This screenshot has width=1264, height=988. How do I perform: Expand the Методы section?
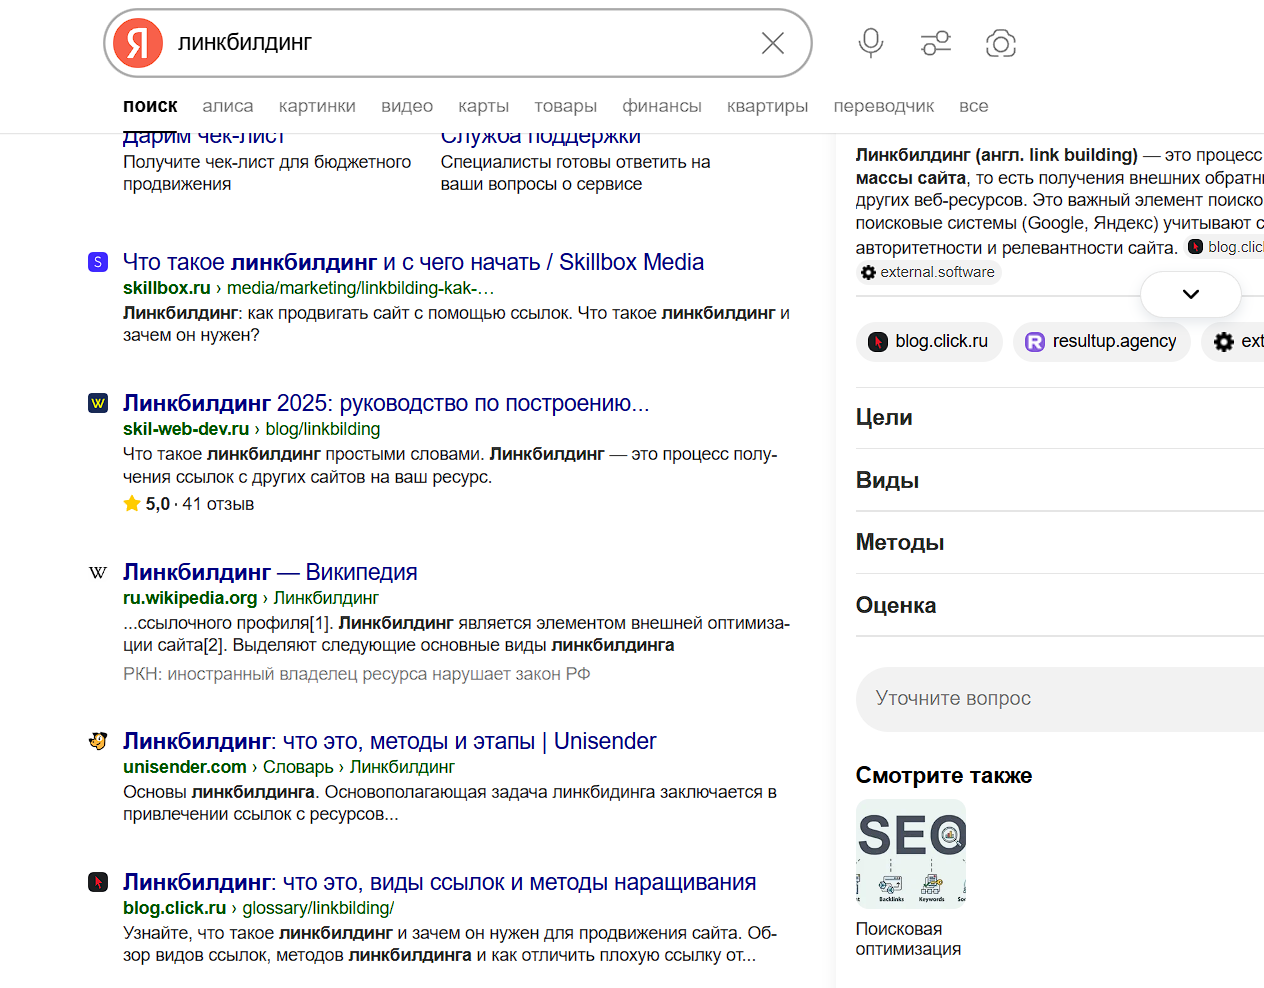click(x=1060, y=542)
